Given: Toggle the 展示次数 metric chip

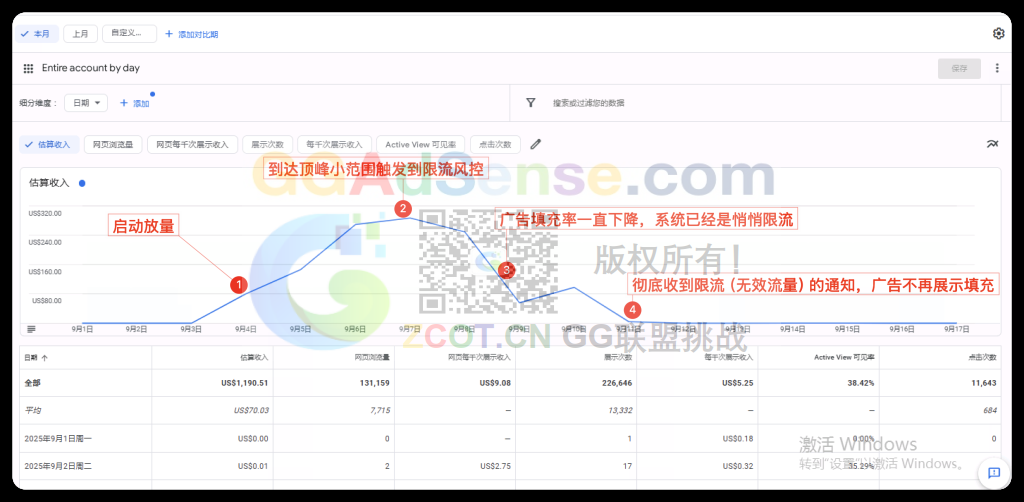Looking at the screenshot, I should tap(268, 144).
